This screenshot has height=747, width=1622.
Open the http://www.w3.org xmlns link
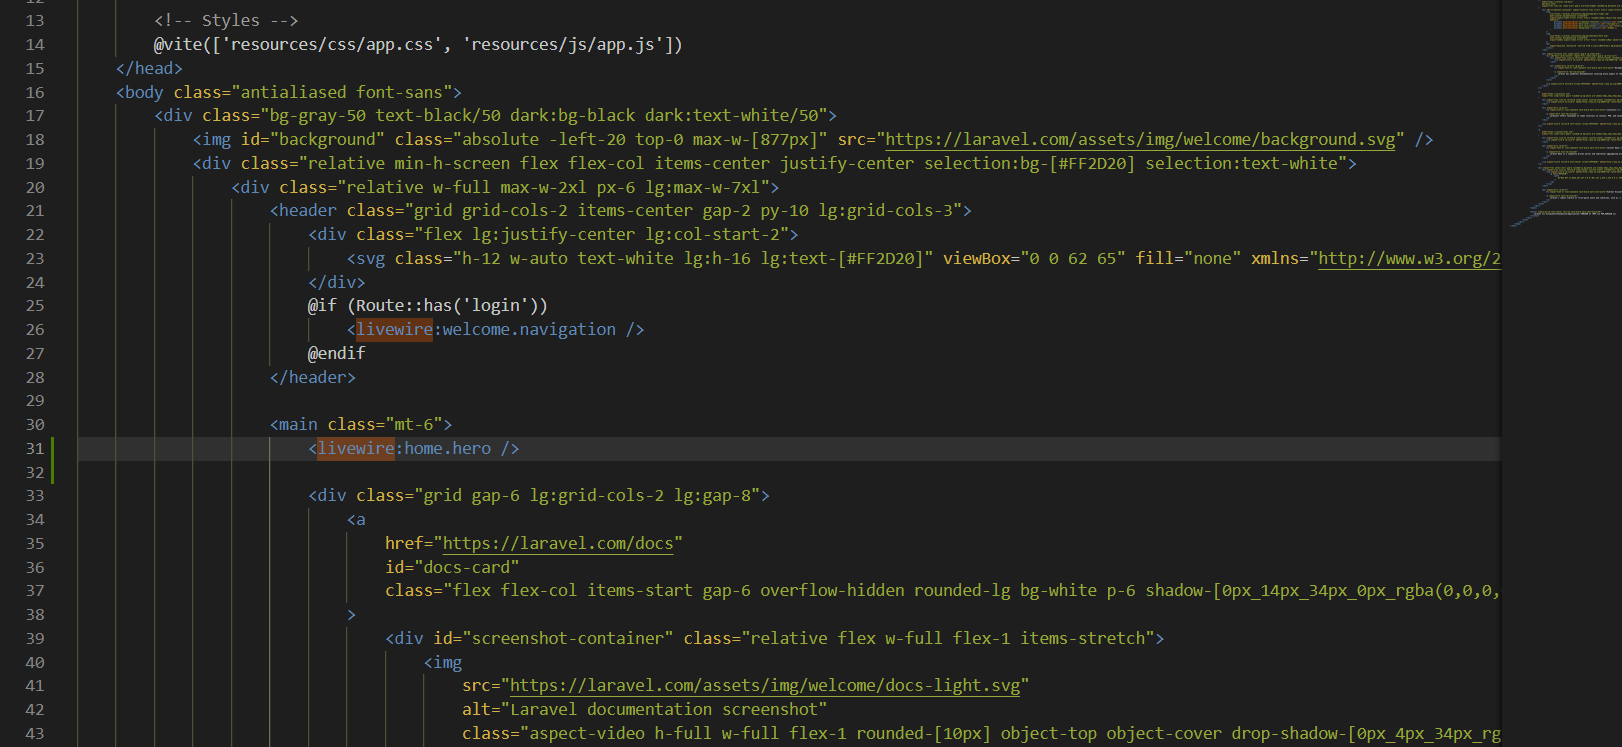pos(1409,259)
